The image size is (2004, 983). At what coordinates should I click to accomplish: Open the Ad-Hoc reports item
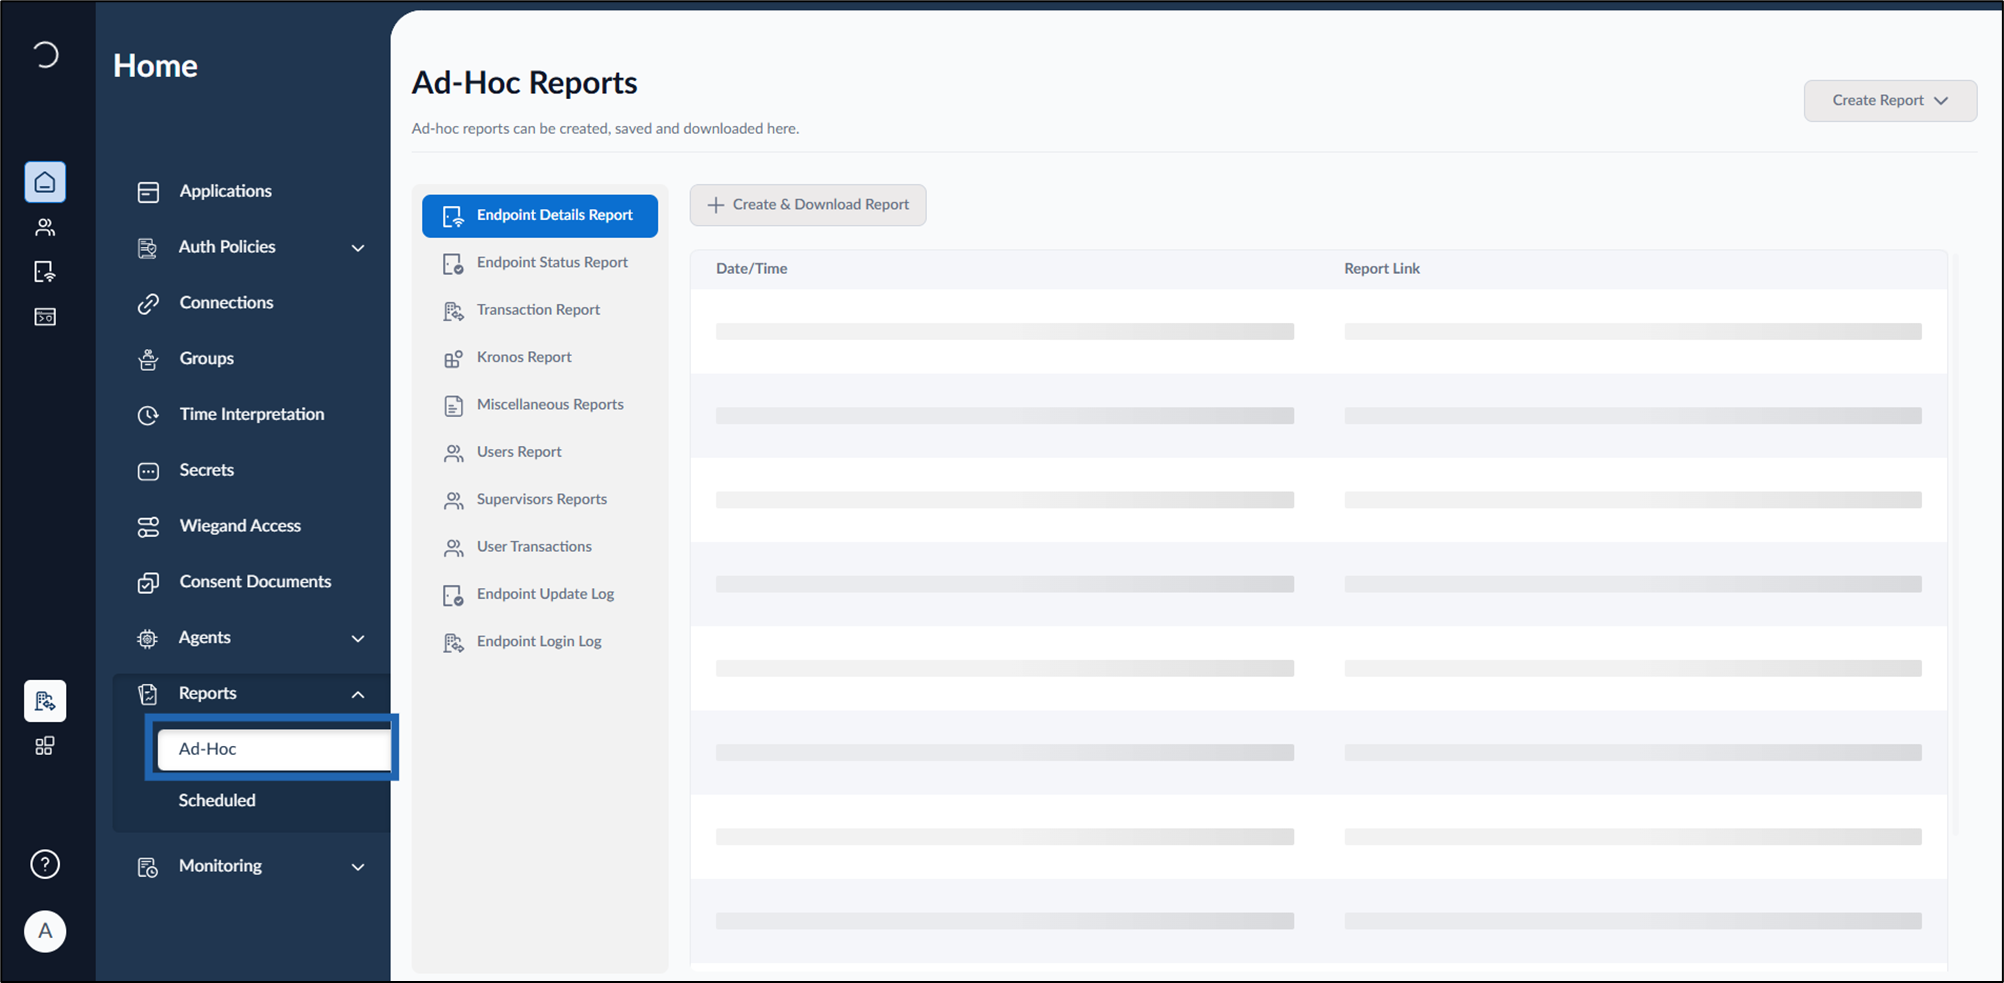[x=274, y=749]
